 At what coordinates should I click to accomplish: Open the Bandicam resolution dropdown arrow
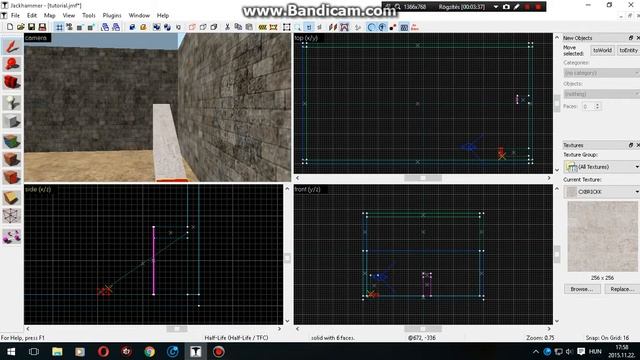[496, 7]
